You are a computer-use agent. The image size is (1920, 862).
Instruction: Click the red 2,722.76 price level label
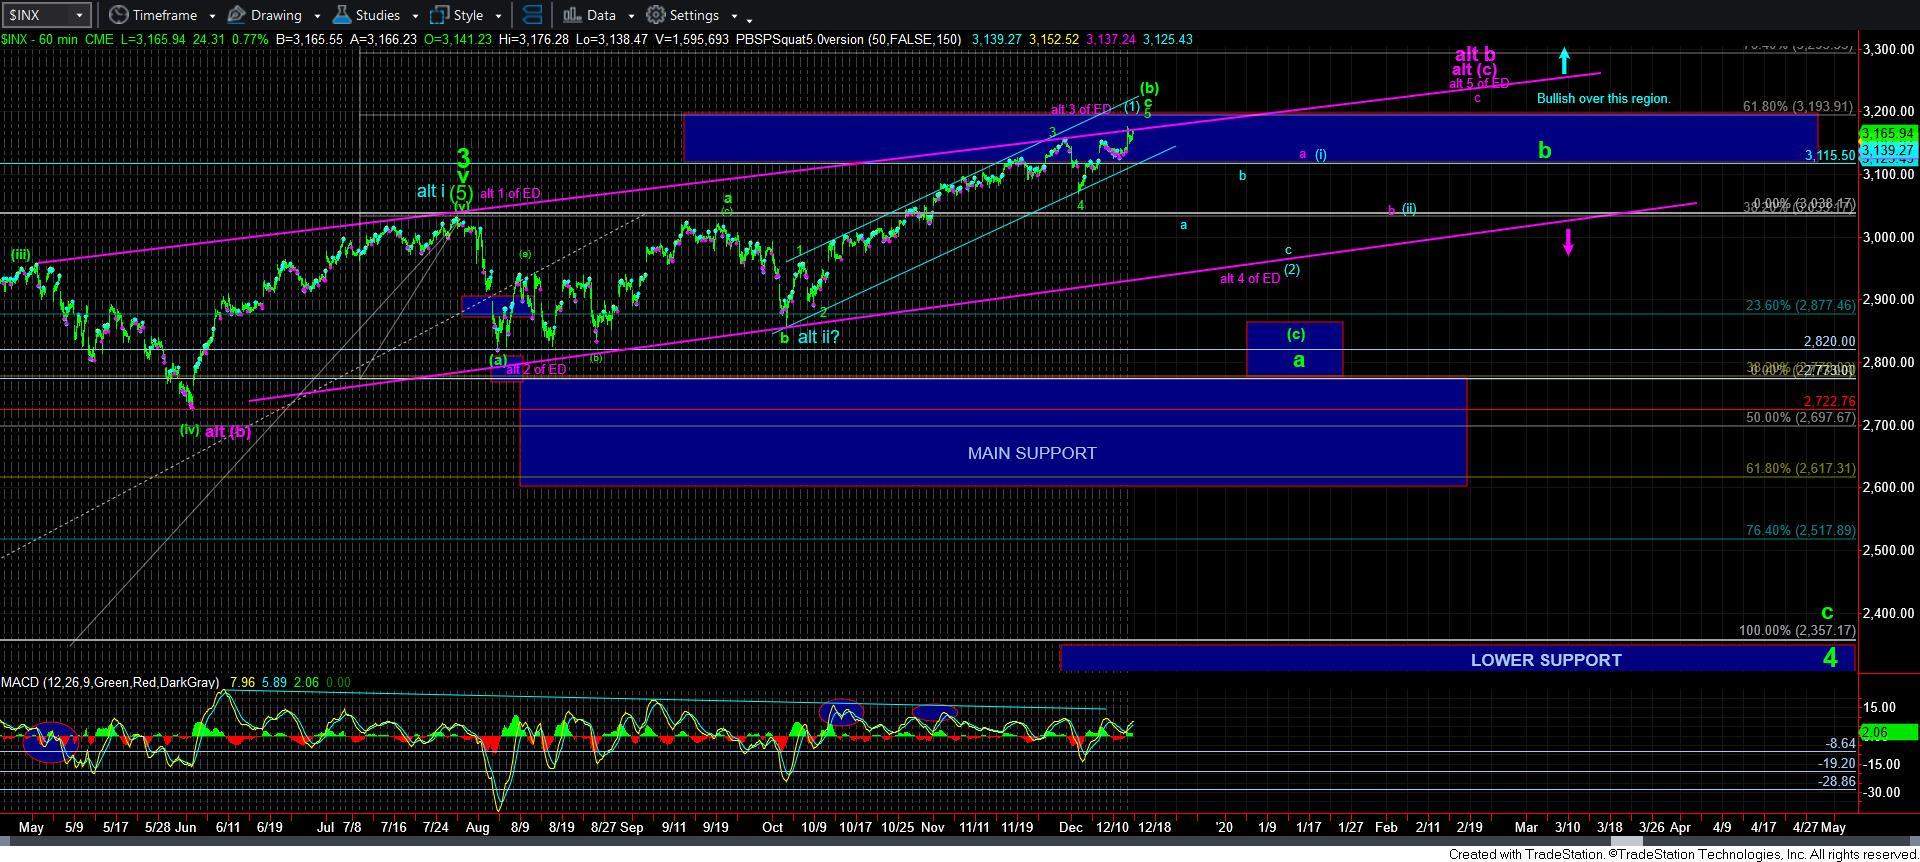point(1829,402)
